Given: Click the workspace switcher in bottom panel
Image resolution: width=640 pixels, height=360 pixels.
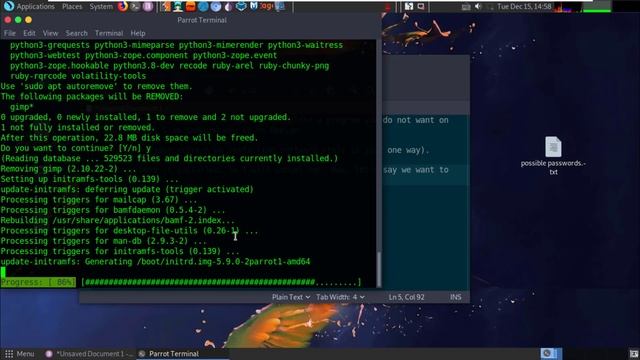Looking at the screenshot, I should (551, 353).
